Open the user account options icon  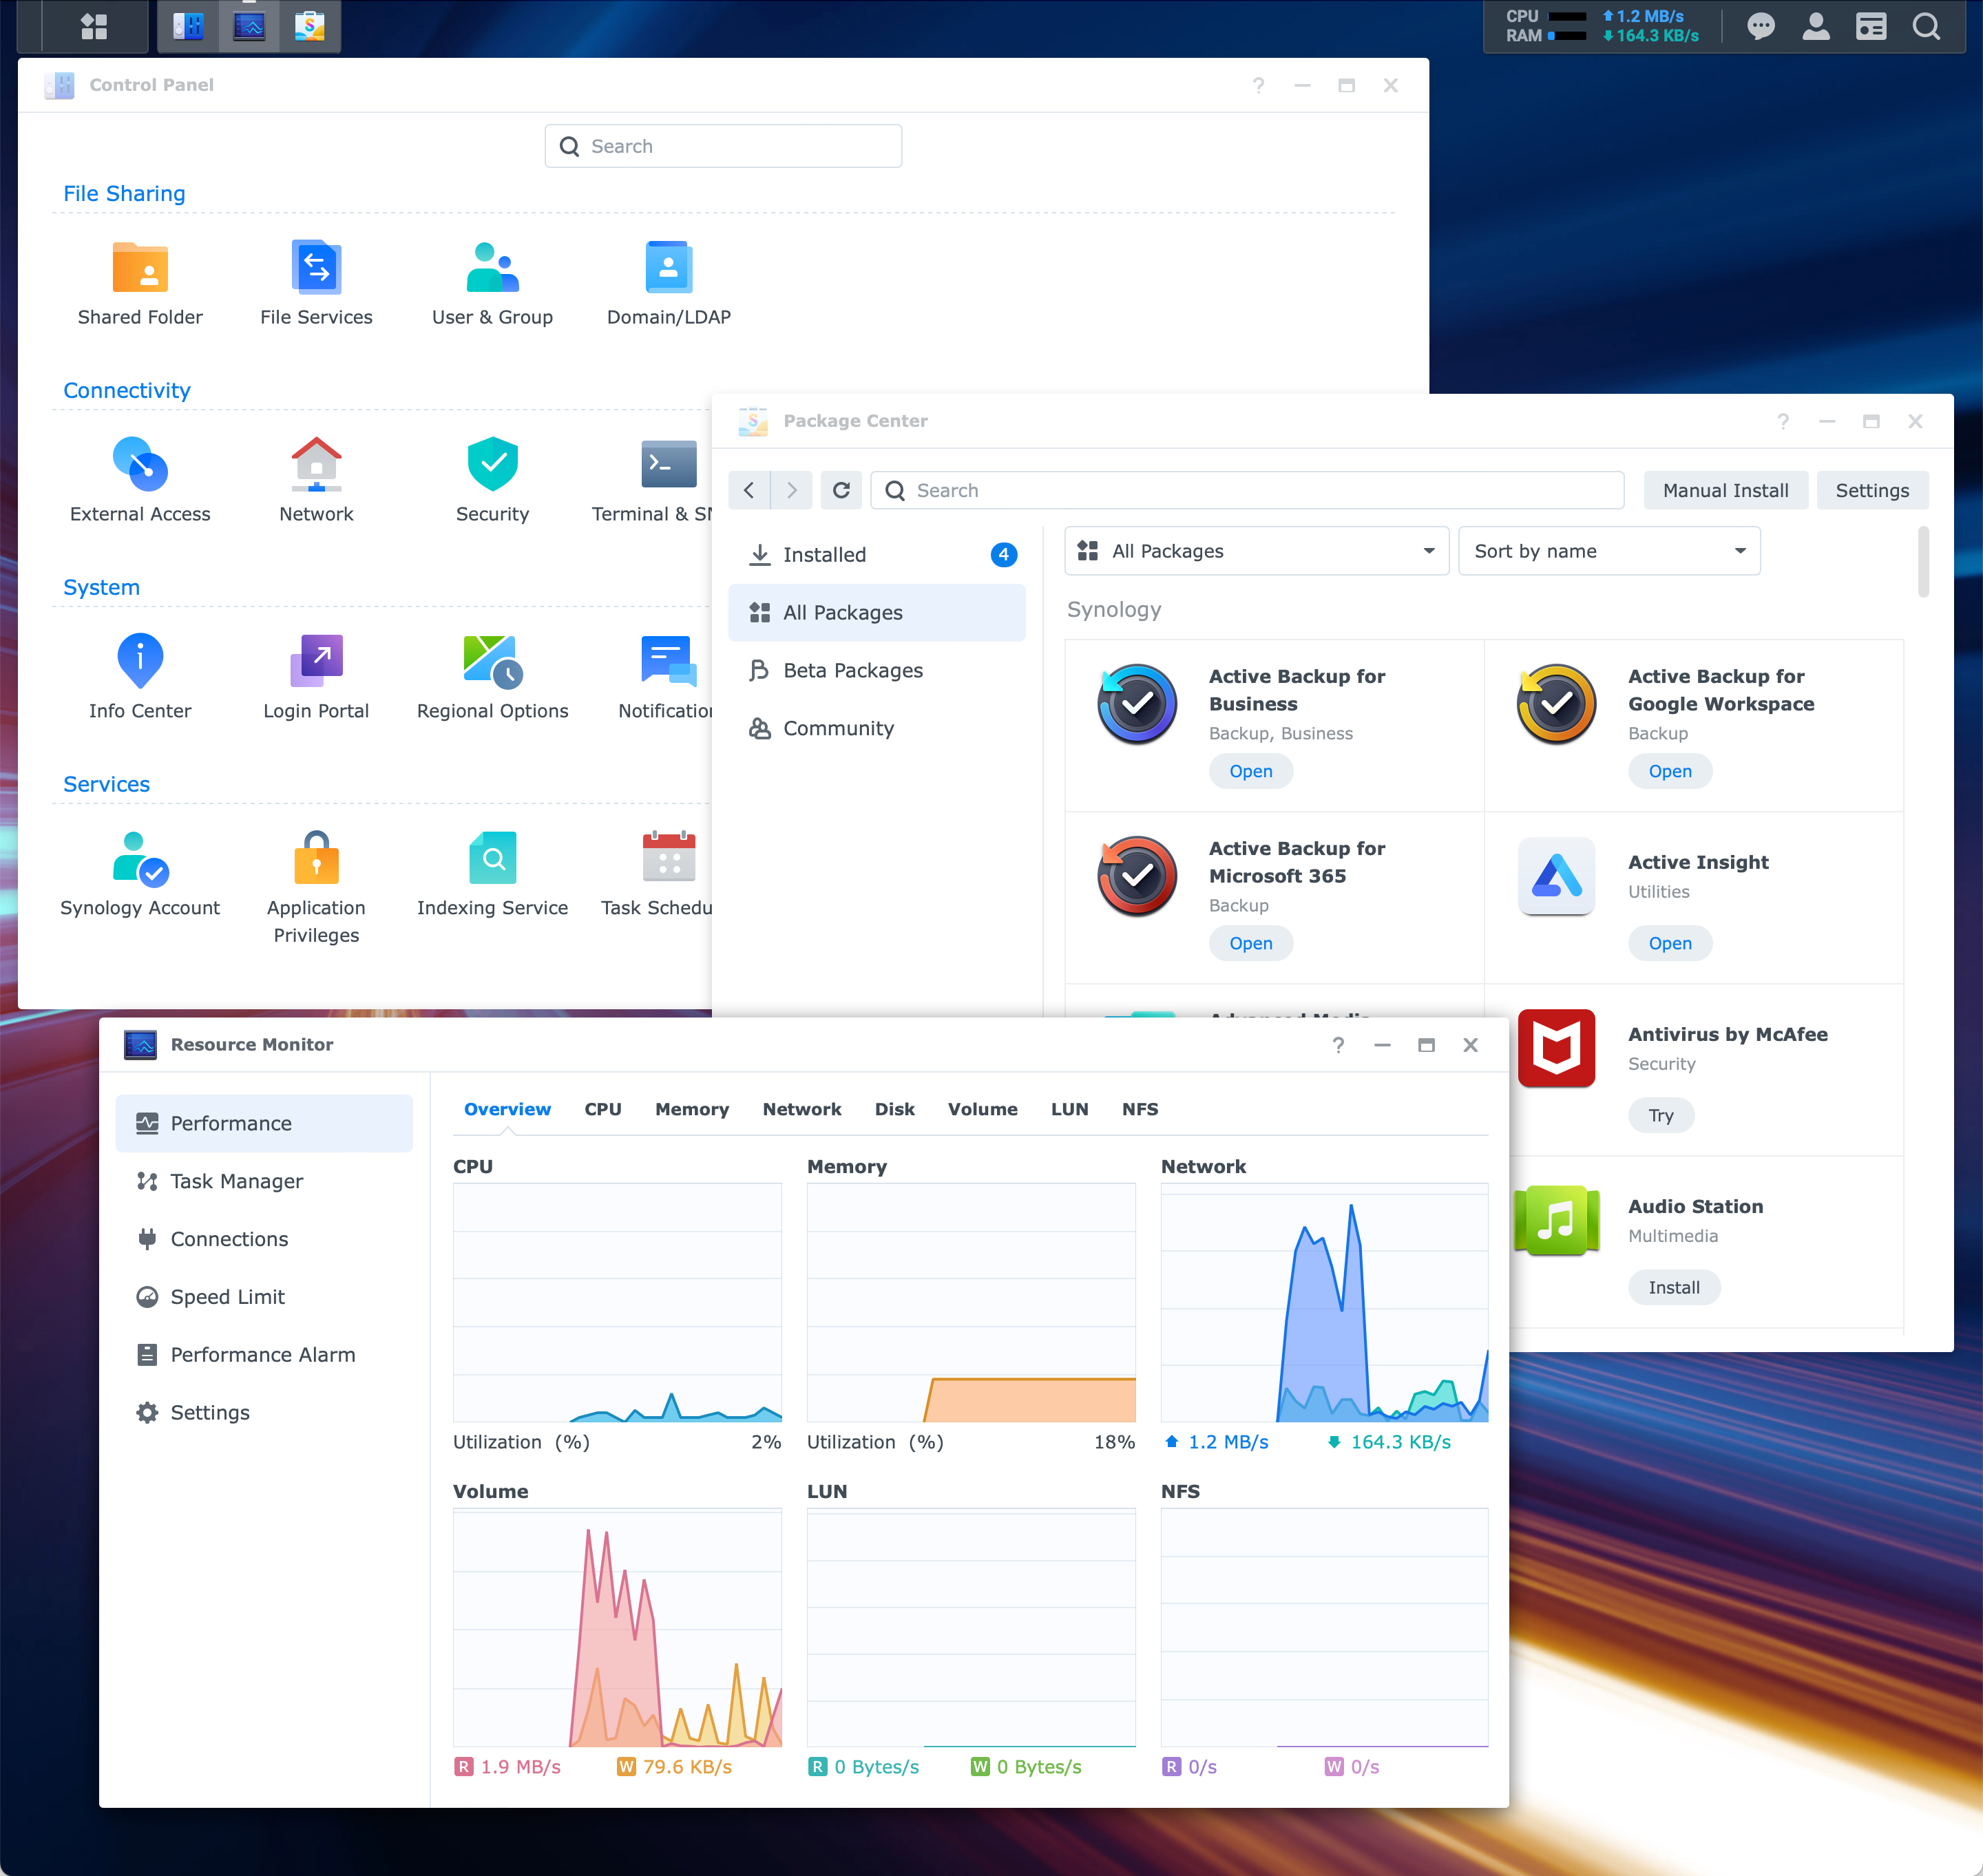(x=1816, y=27)
